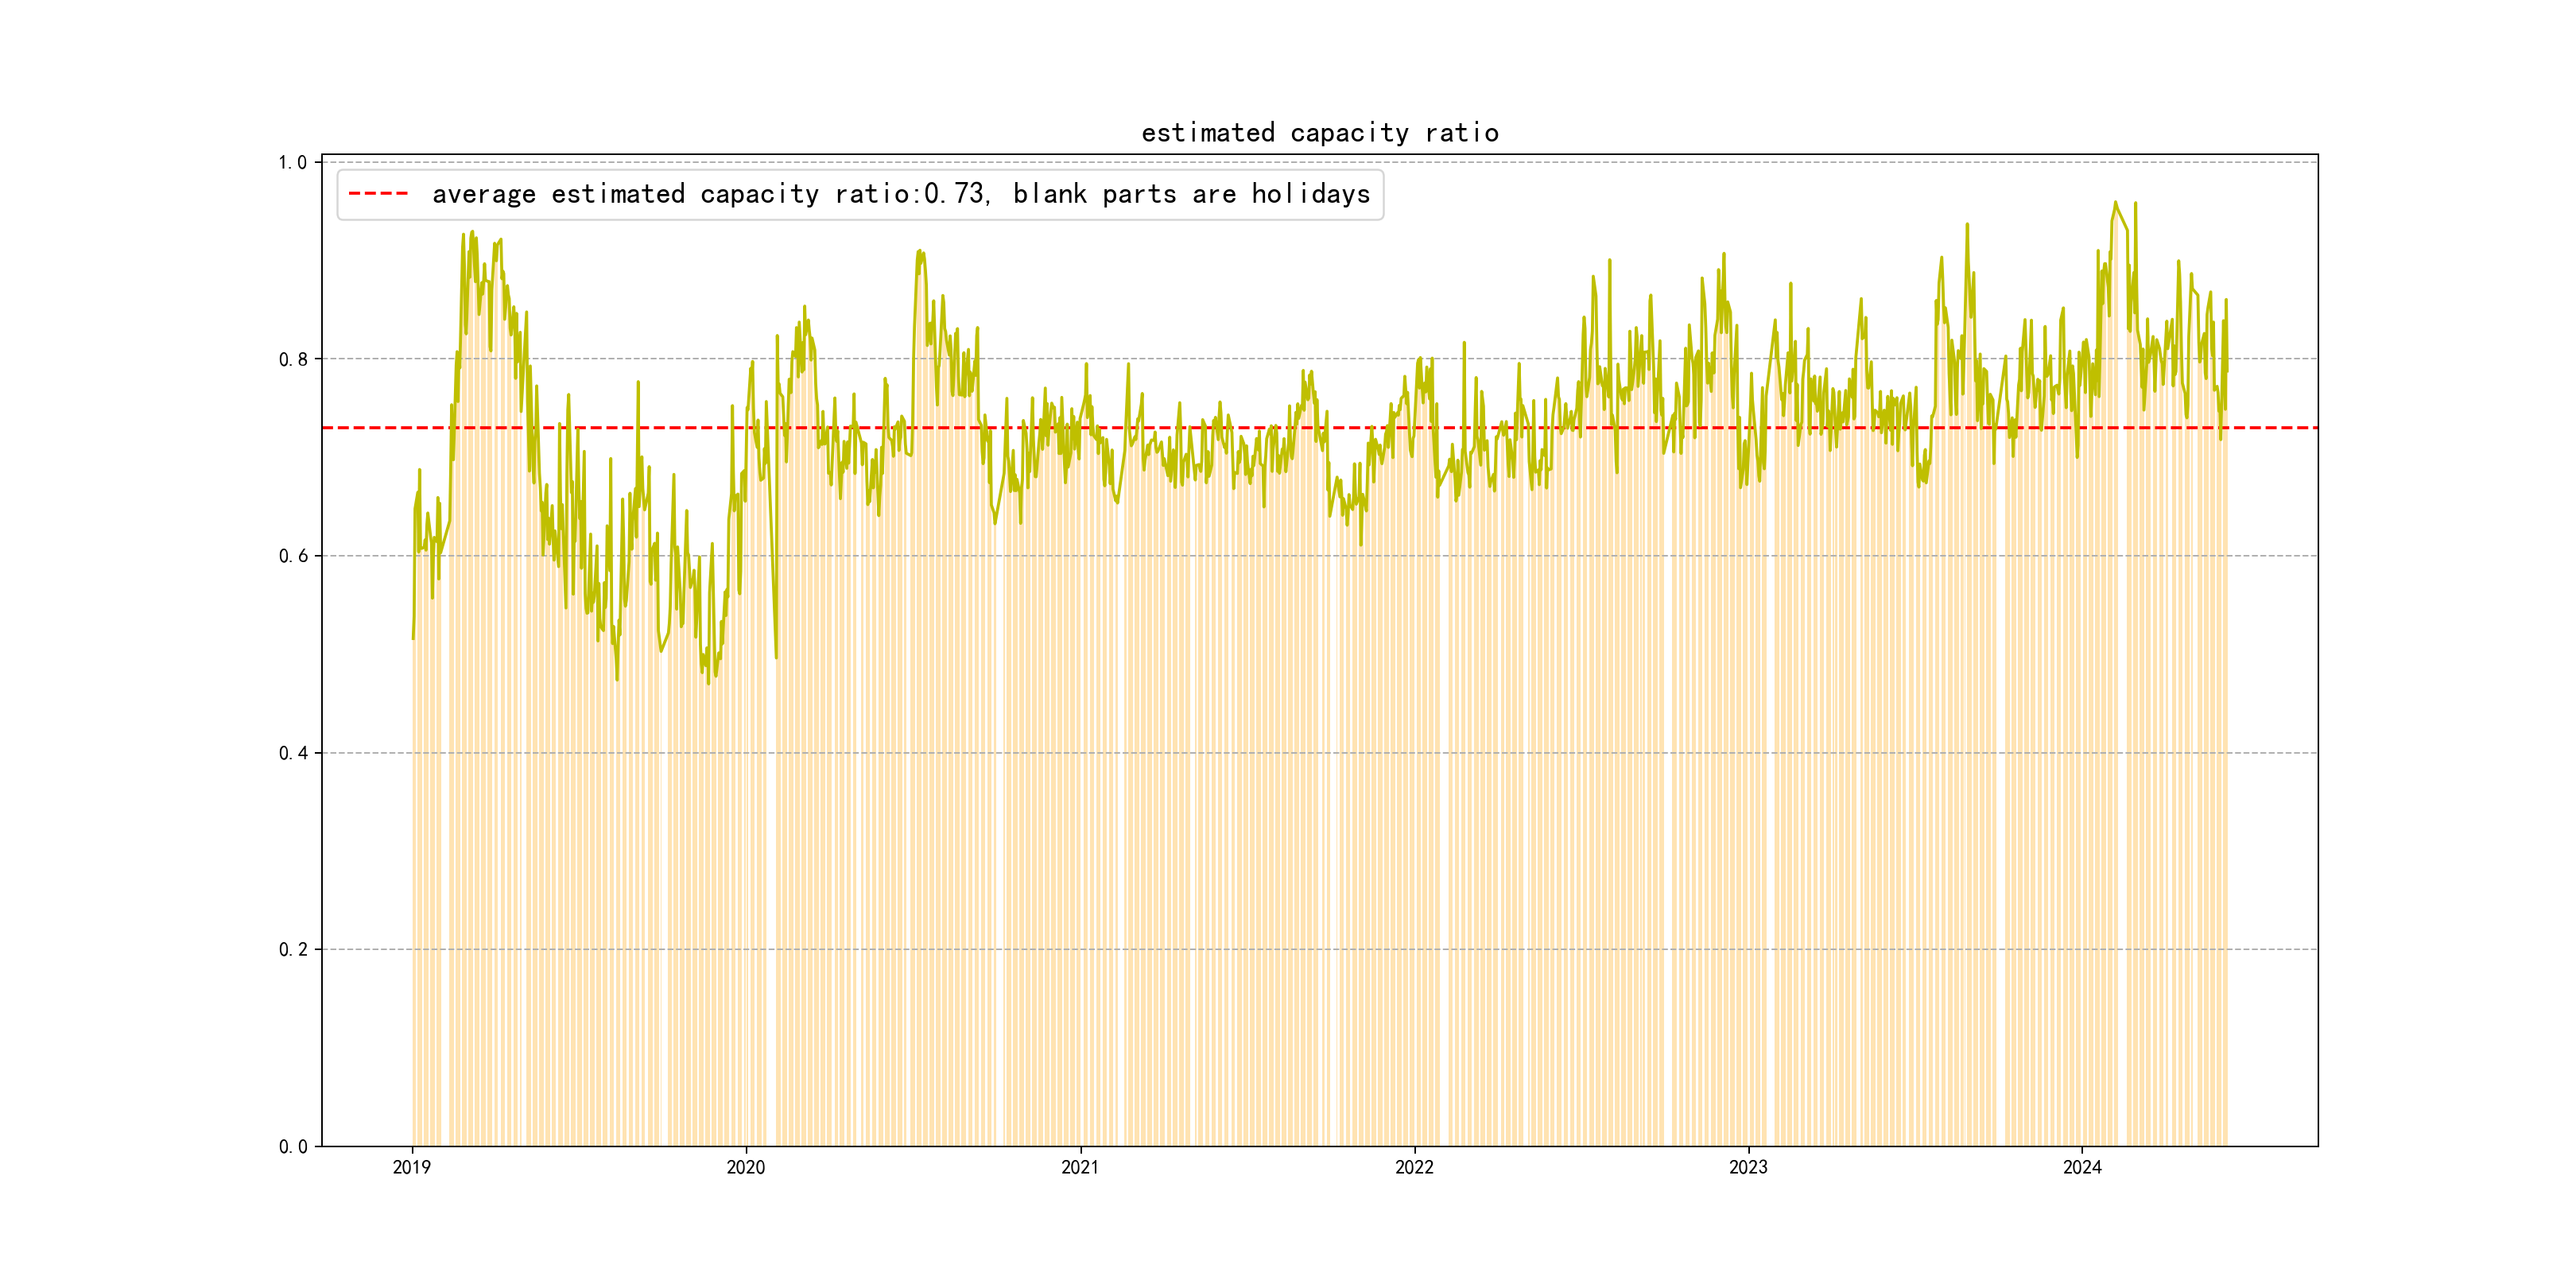Screen dimensions: 2576x1288
Task: Click the lowest dip of the line in late 2019
Action: coord(708,683)
